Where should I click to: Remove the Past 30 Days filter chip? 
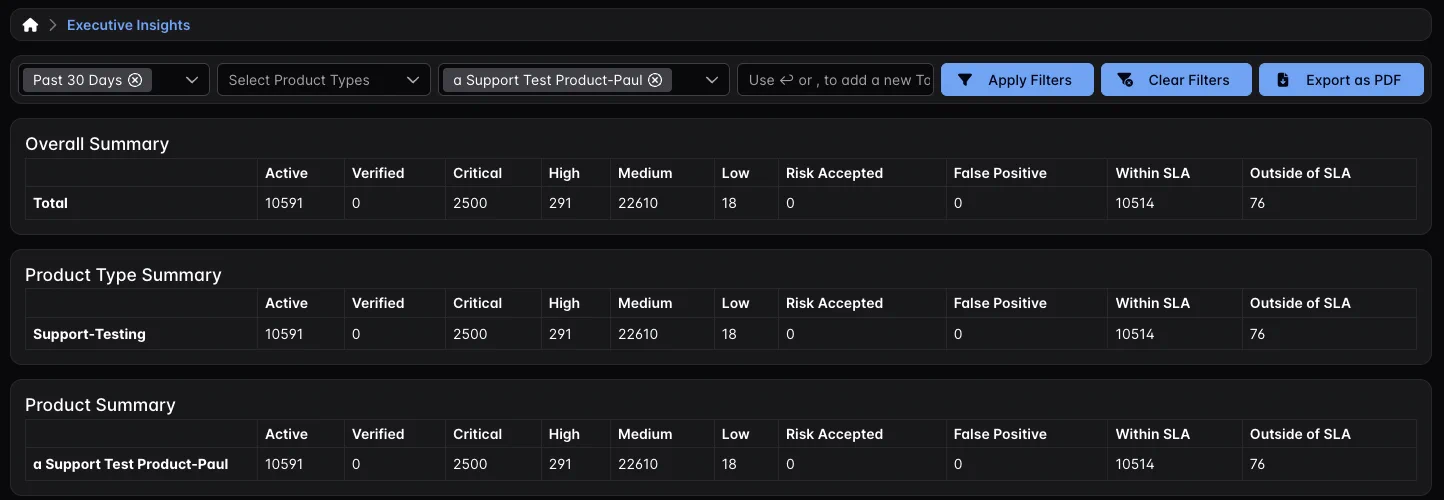[135, 80]
